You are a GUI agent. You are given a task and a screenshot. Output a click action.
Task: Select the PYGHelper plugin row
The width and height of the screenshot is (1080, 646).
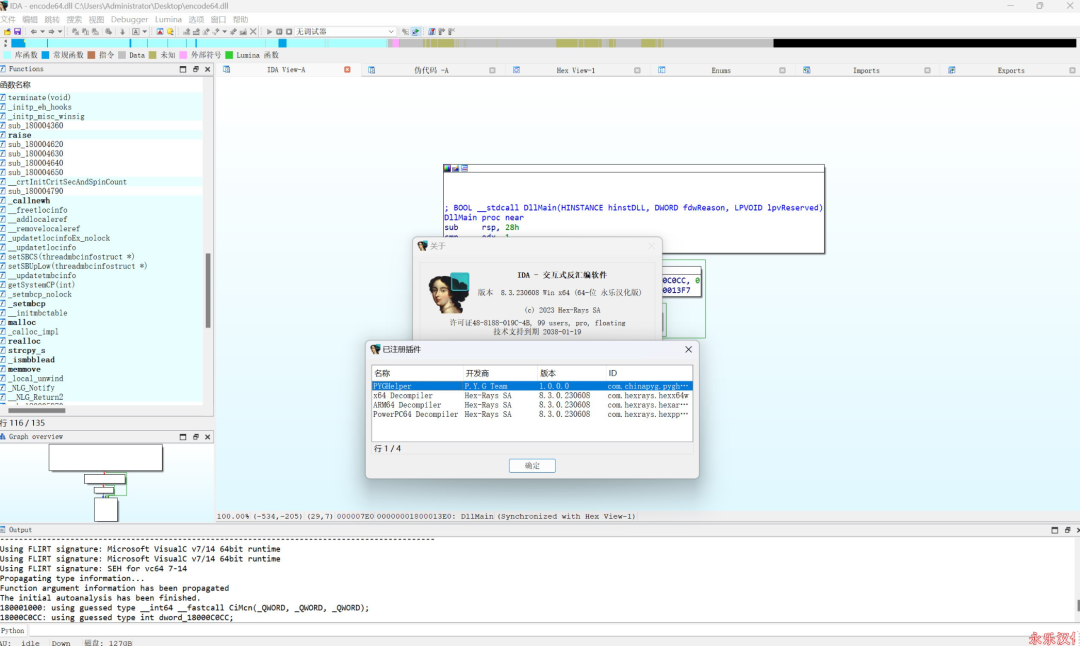pyautogui.click(x=532, y=386)
